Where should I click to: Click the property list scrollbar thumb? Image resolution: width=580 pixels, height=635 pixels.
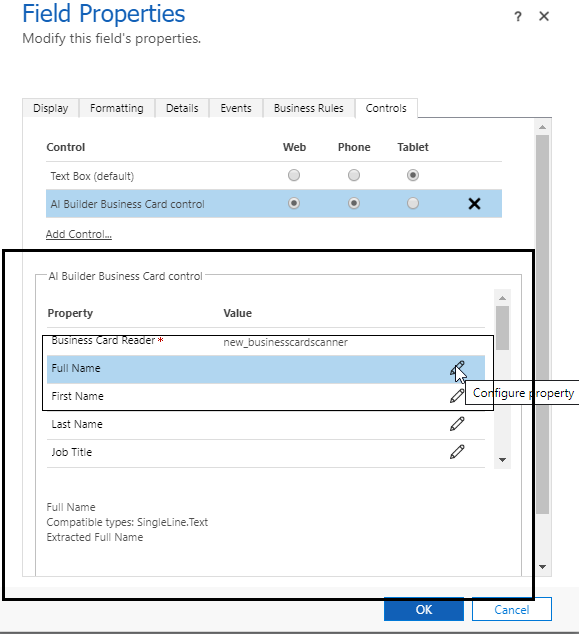pos(503,328)
